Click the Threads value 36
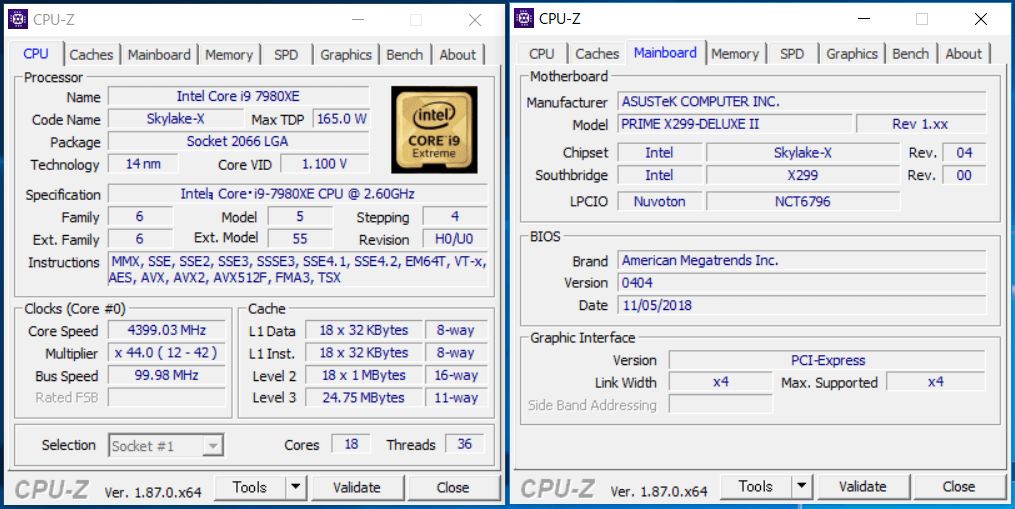Viewport: 1015px width, 509px height. coord(464,444)
